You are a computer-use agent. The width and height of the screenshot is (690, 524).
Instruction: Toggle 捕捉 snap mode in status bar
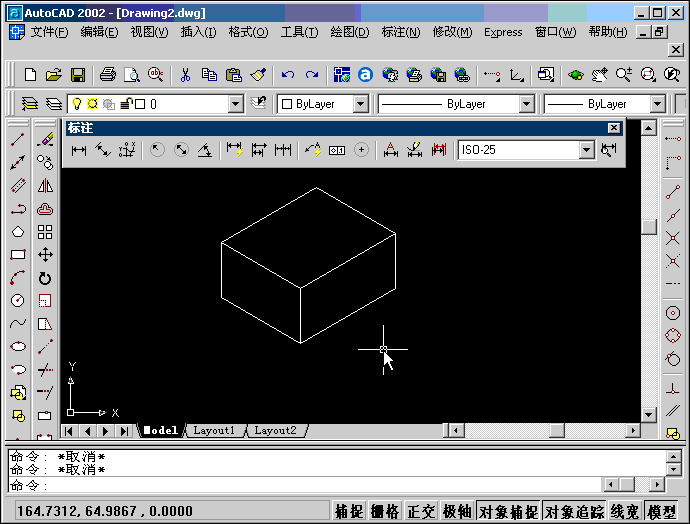(x=349, y=512)
